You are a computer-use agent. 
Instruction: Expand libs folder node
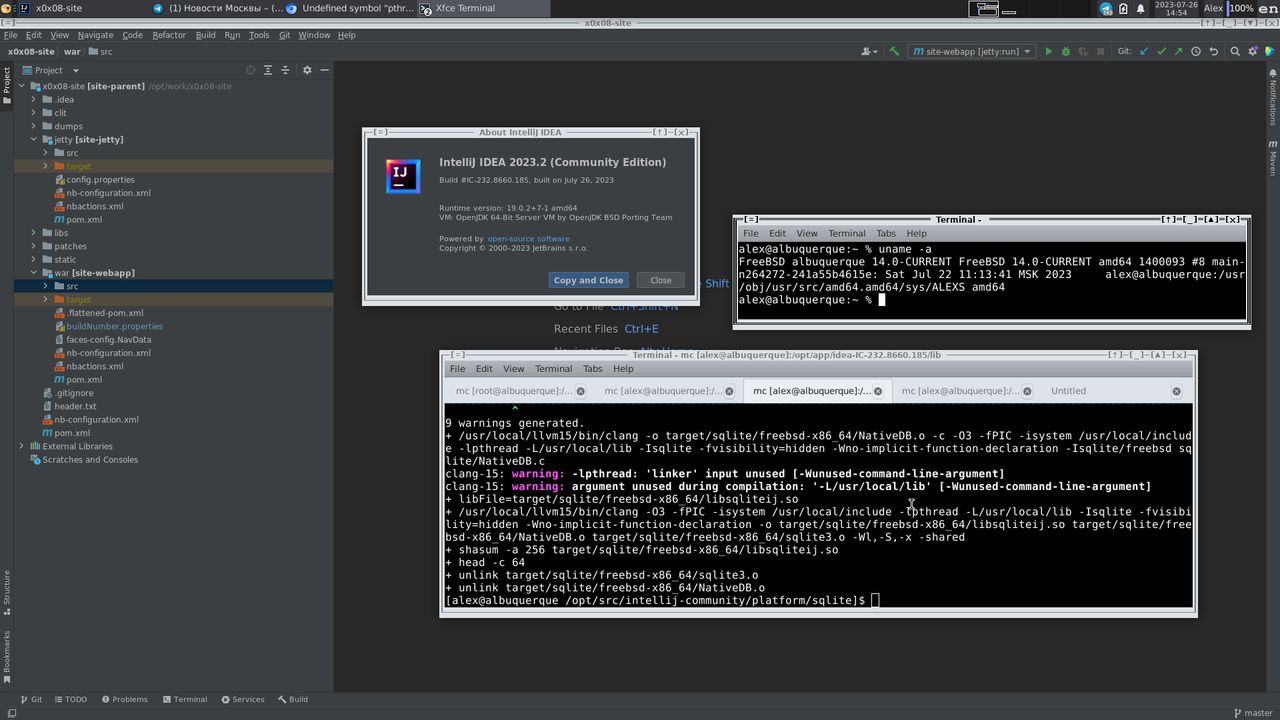tap(34, 233)
